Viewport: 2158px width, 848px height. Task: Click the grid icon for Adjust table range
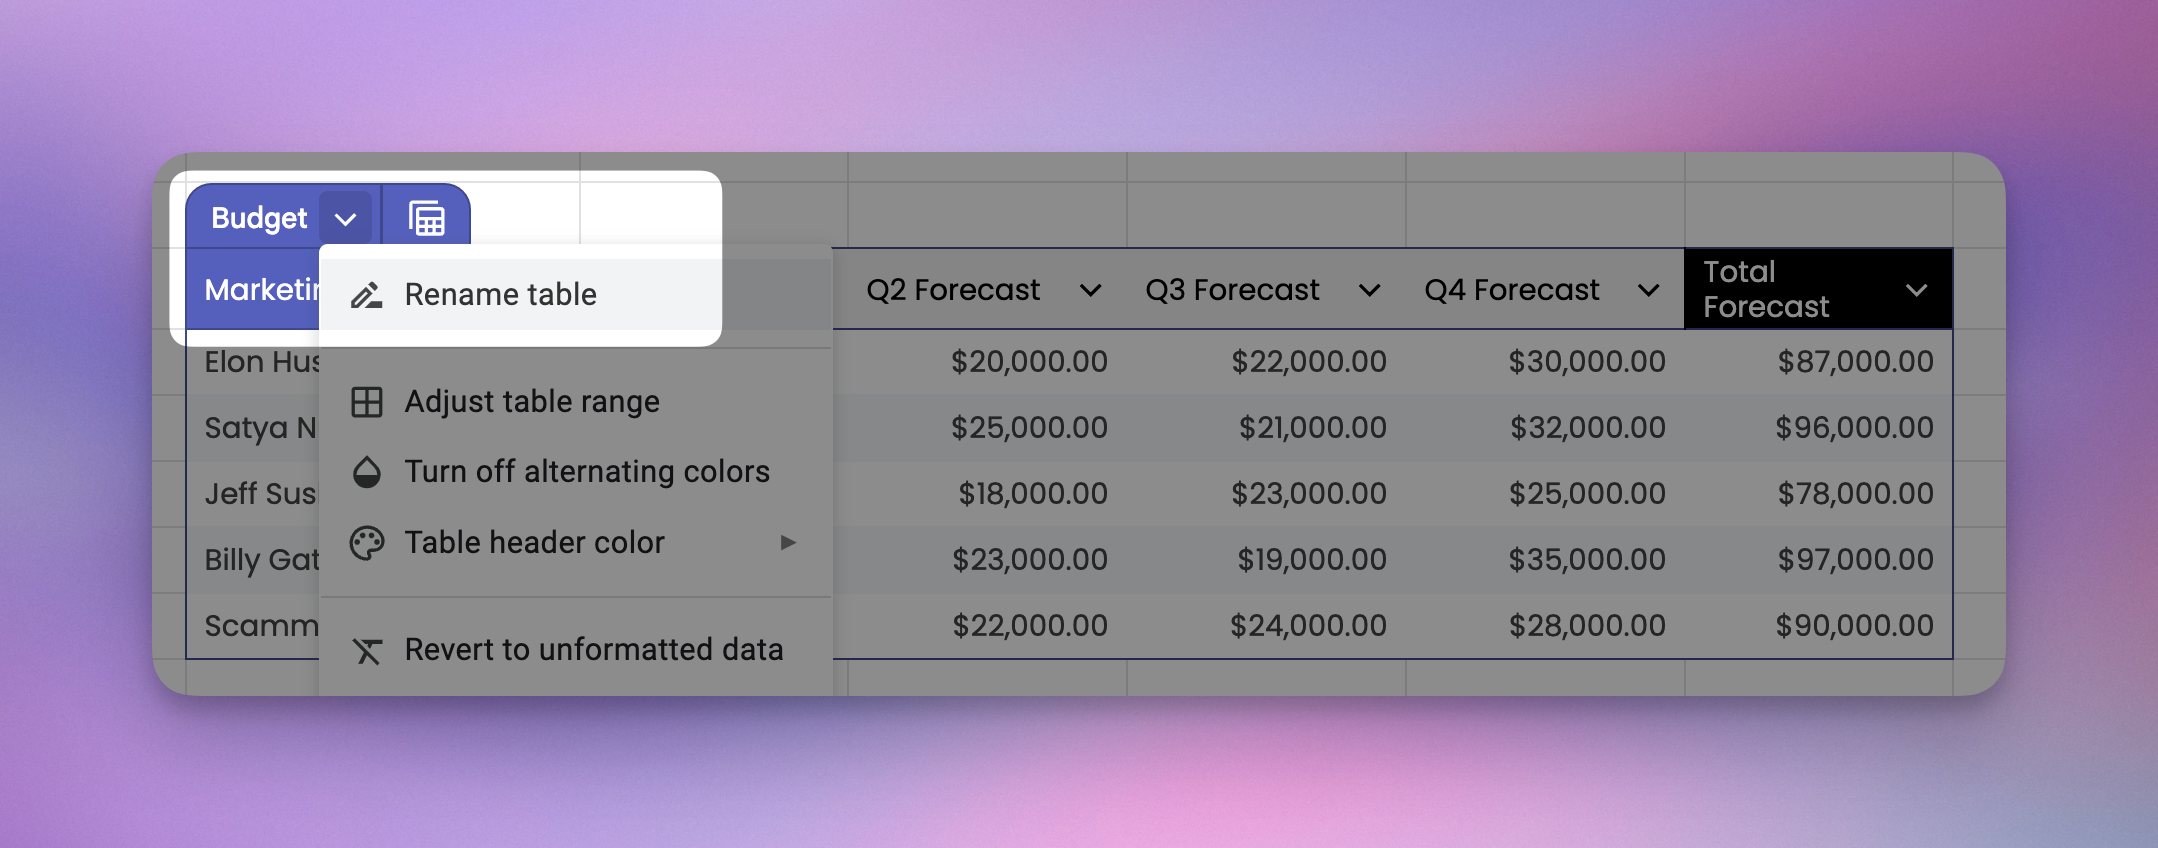(x=366, y=402)
